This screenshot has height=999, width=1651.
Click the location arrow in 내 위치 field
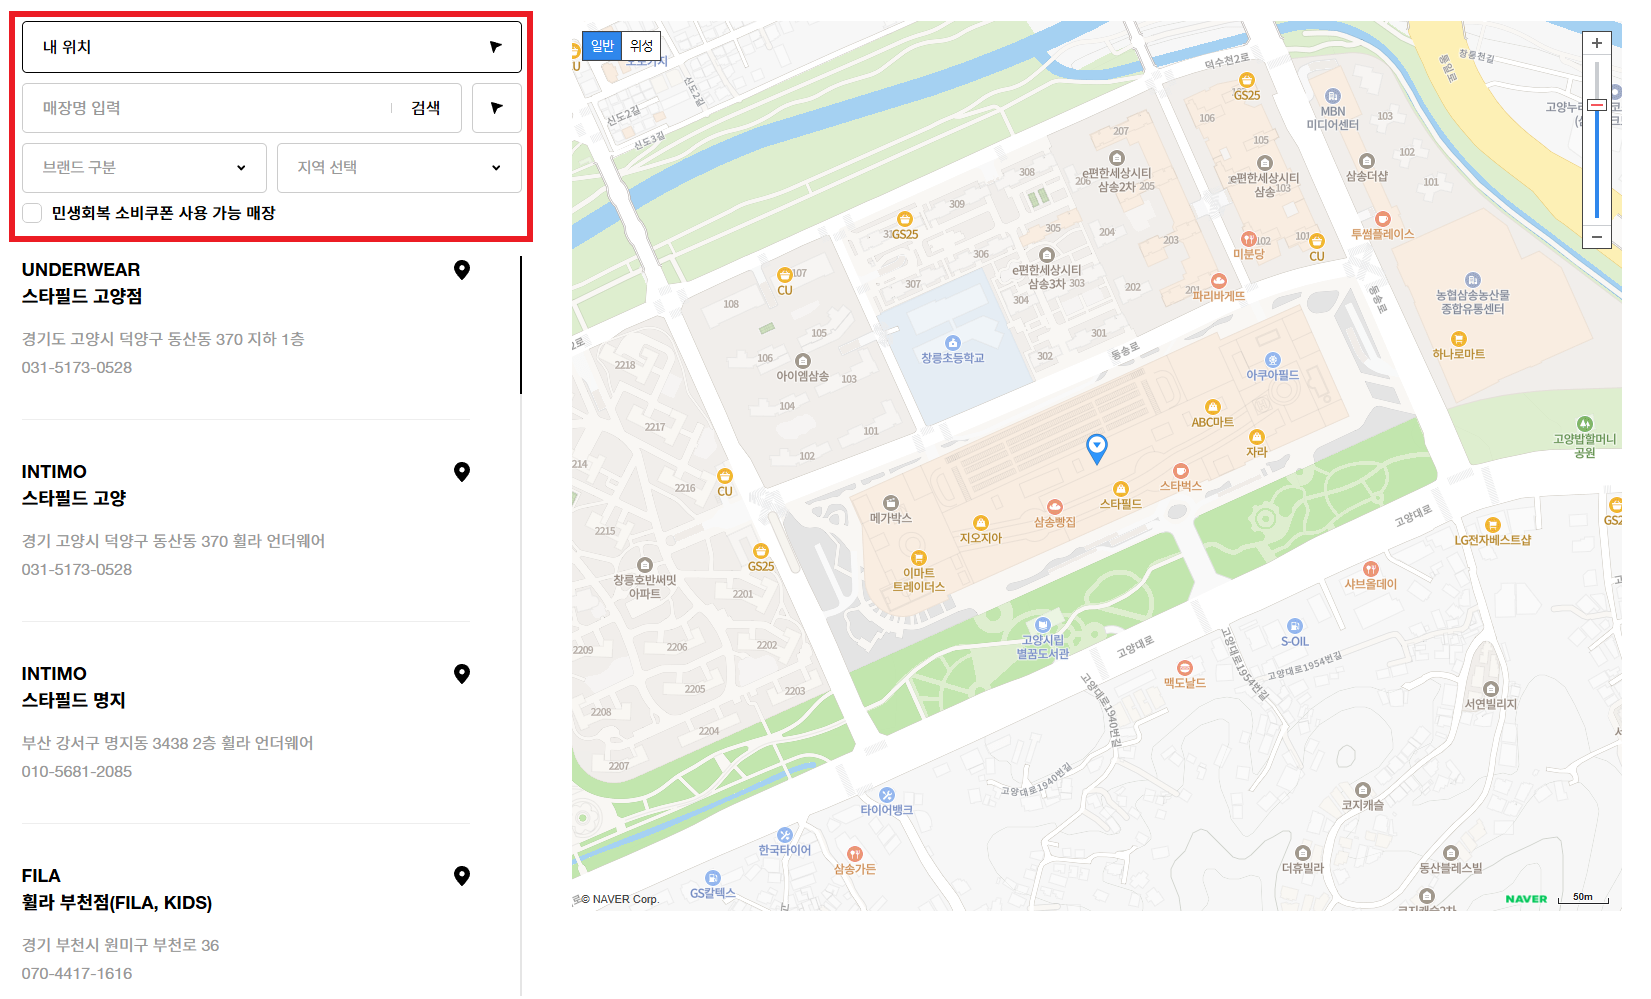pos(495,47)
